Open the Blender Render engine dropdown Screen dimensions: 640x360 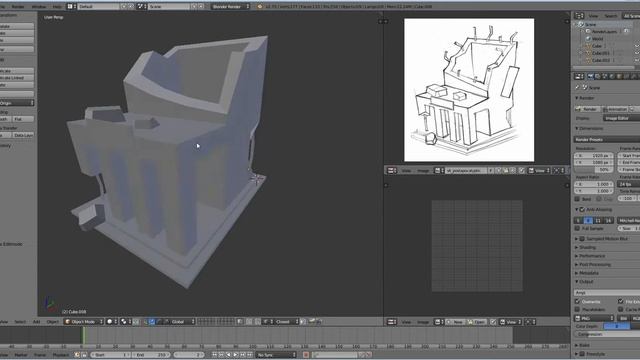(231, 7)
